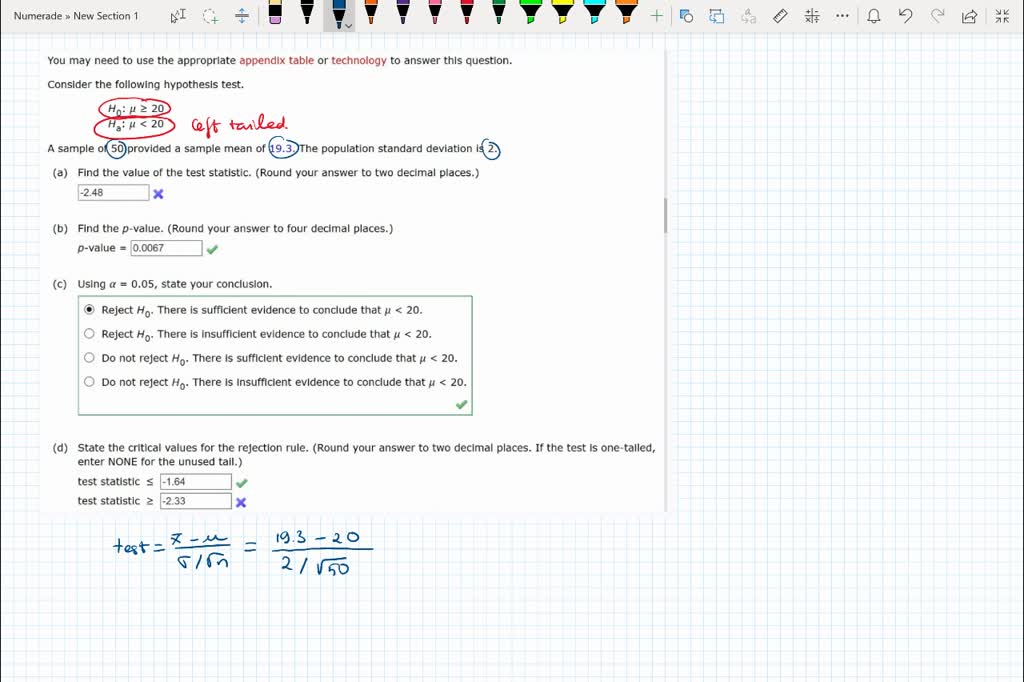Click the collapse toolbar arrows icon
Viewport: 1024px width, 682px height.
(1002, 16)
